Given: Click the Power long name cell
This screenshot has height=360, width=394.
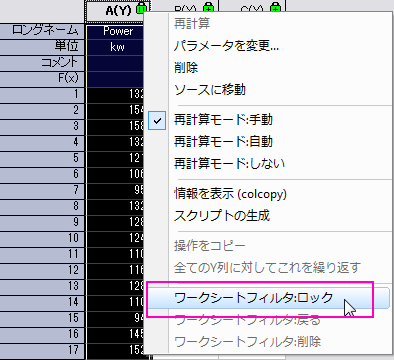Looking at the screenshot, I should click(x=115, y=31).
